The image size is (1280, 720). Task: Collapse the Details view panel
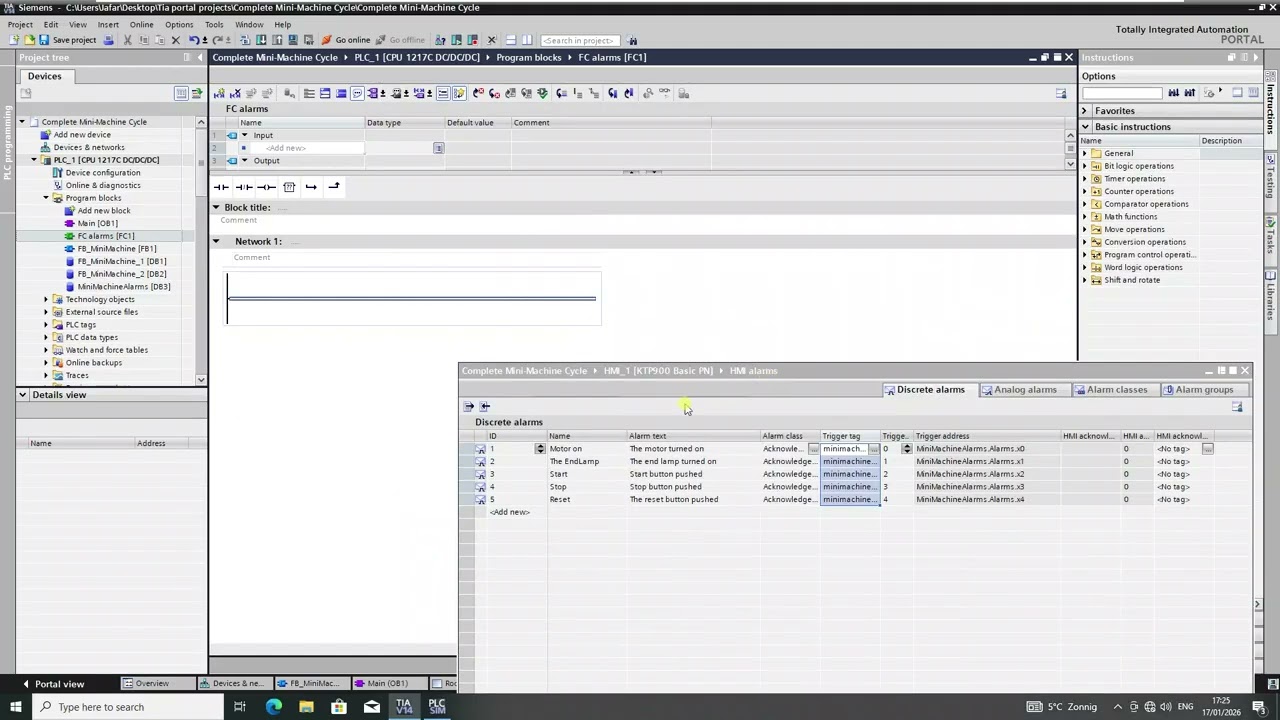point(22,395)
